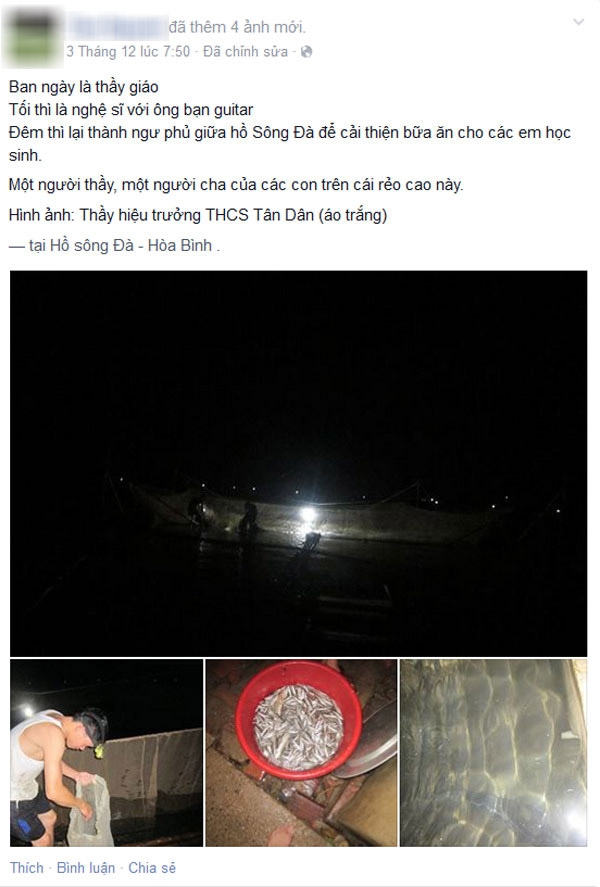Click the bright lamp in the night photo
The width and height of the screenshot is (600, 887).
click(308, 514)
